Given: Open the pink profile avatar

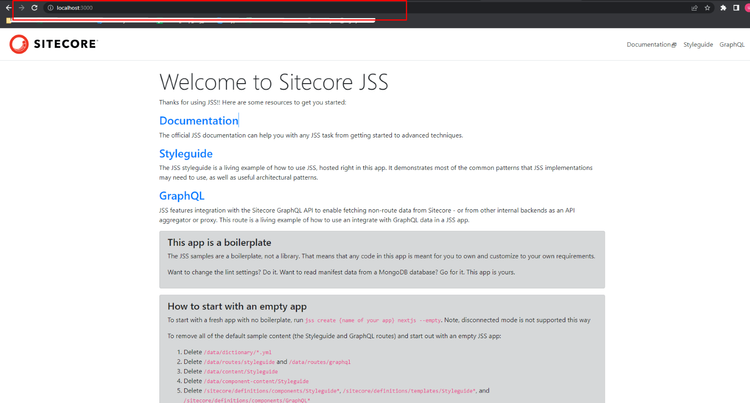Looking at the screenshot, I should point(747,8).
